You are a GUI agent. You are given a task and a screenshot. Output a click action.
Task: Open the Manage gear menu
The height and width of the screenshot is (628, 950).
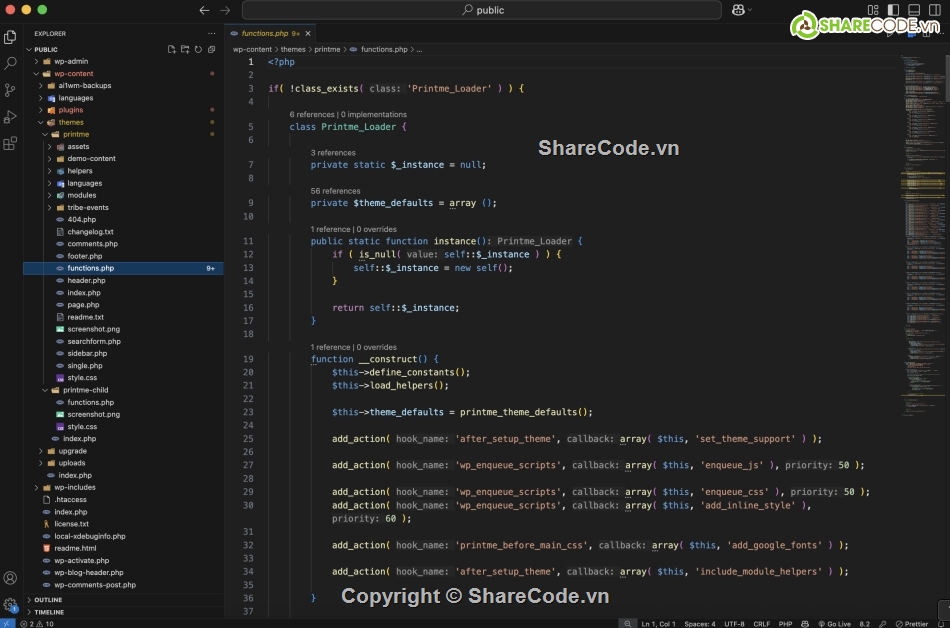pos(10,604)
